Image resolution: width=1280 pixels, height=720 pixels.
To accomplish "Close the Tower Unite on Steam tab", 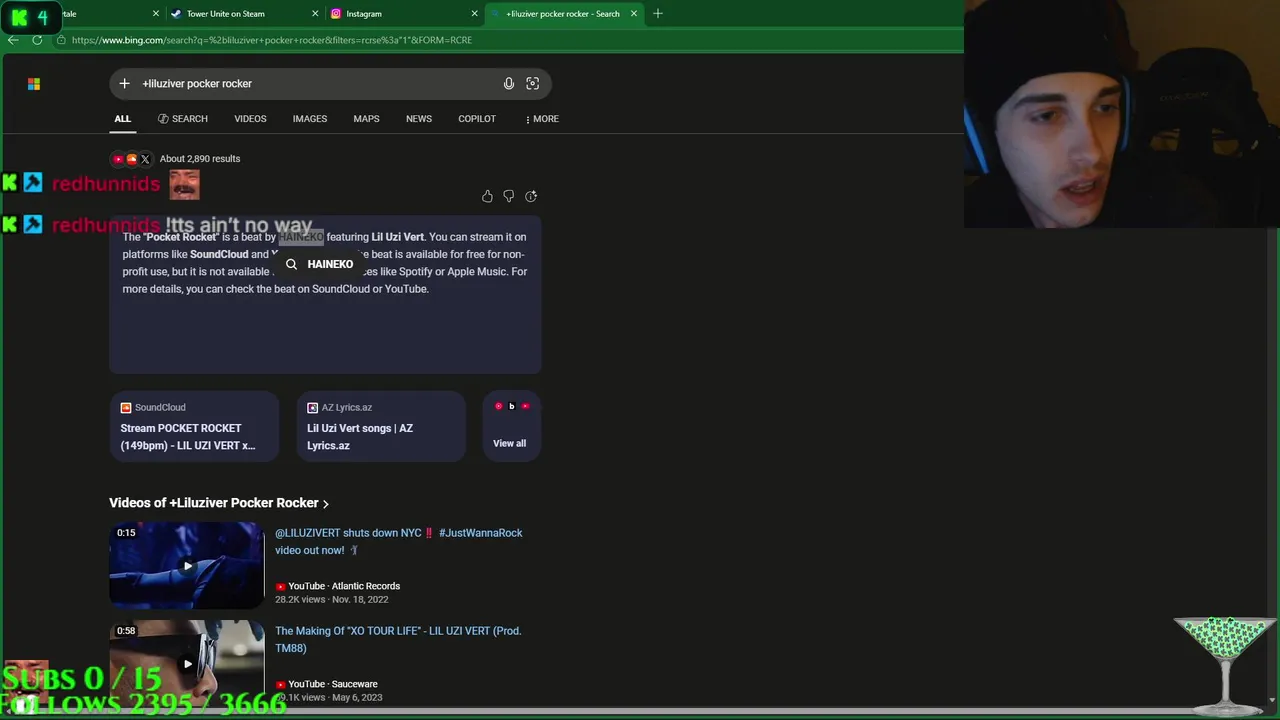I will pos(315,14).
